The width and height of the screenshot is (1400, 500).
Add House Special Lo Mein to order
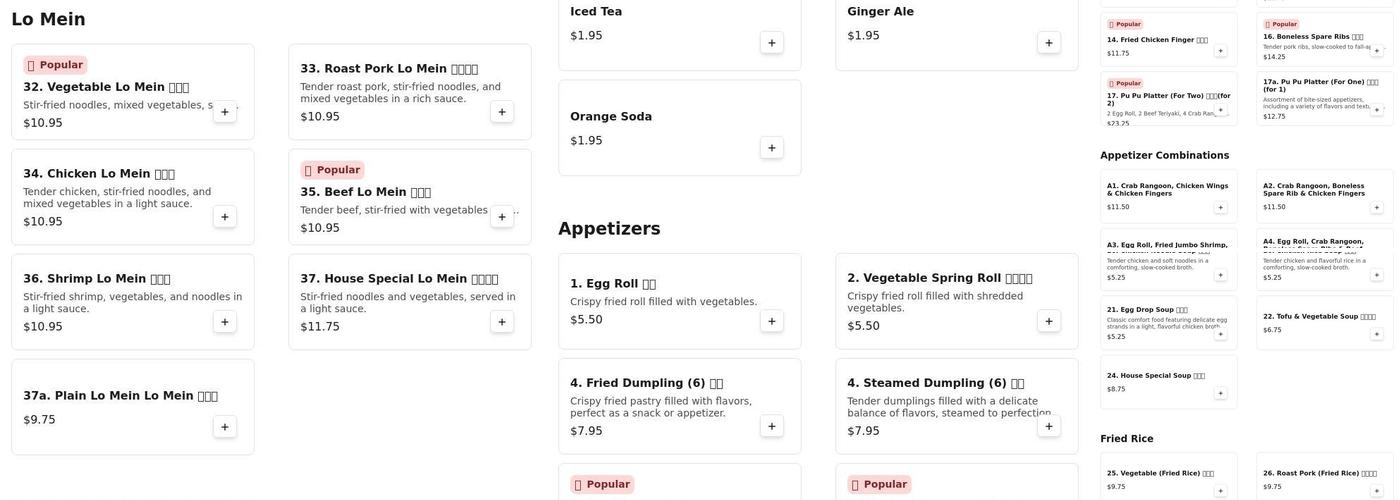click(502, 322)
